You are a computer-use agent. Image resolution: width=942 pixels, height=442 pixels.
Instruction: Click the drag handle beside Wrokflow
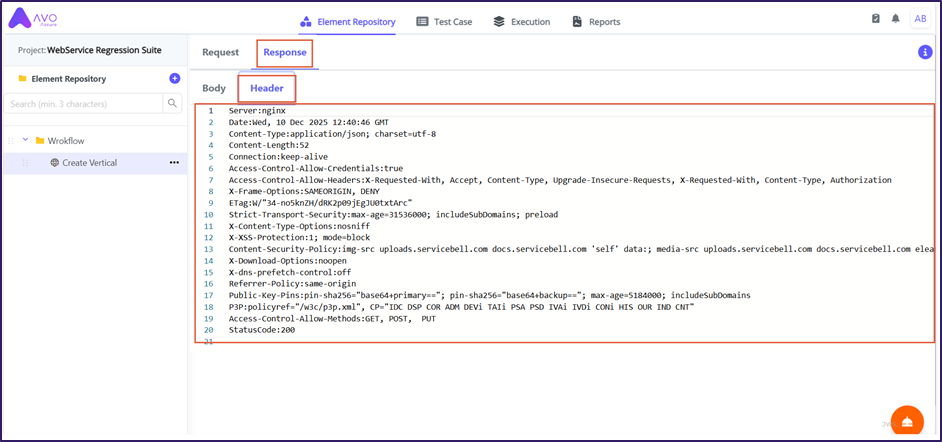point(11,140)
